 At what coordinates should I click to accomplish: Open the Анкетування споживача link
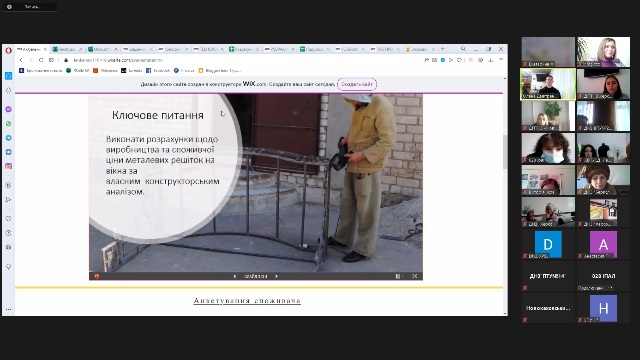(247, 301)
